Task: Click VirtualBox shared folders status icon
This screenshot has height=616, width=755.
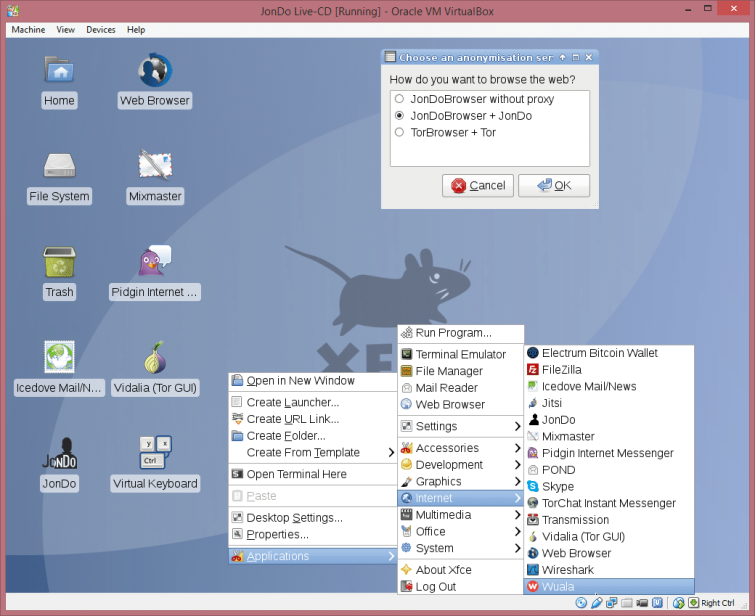Action: pyautogui.click(x=627, y=603)
